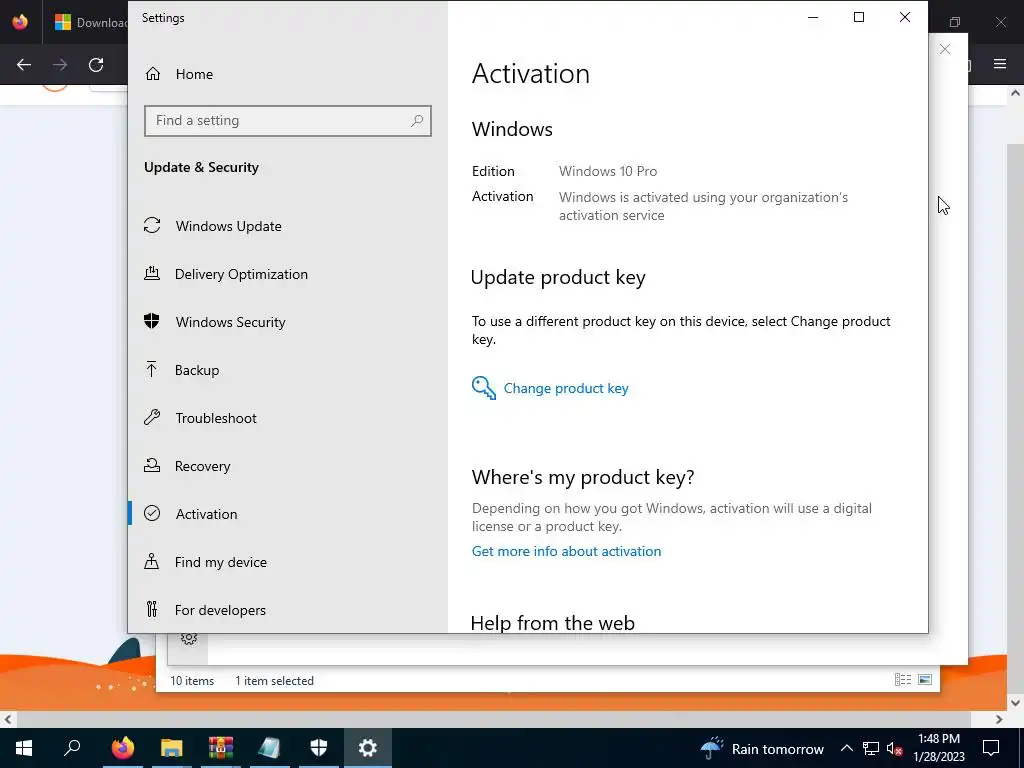
Task: Open Get more info about activation
Action: tap(566, 551)
